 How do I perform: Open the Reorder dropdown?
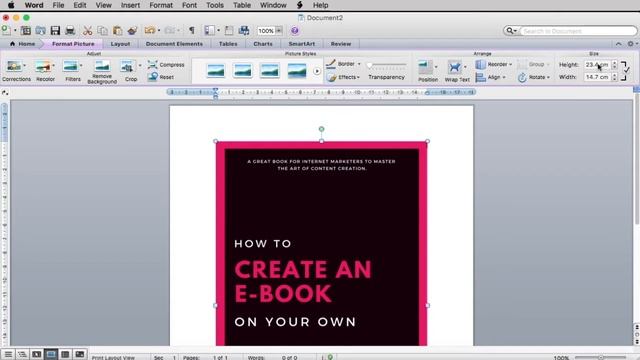tap(494, 64)
